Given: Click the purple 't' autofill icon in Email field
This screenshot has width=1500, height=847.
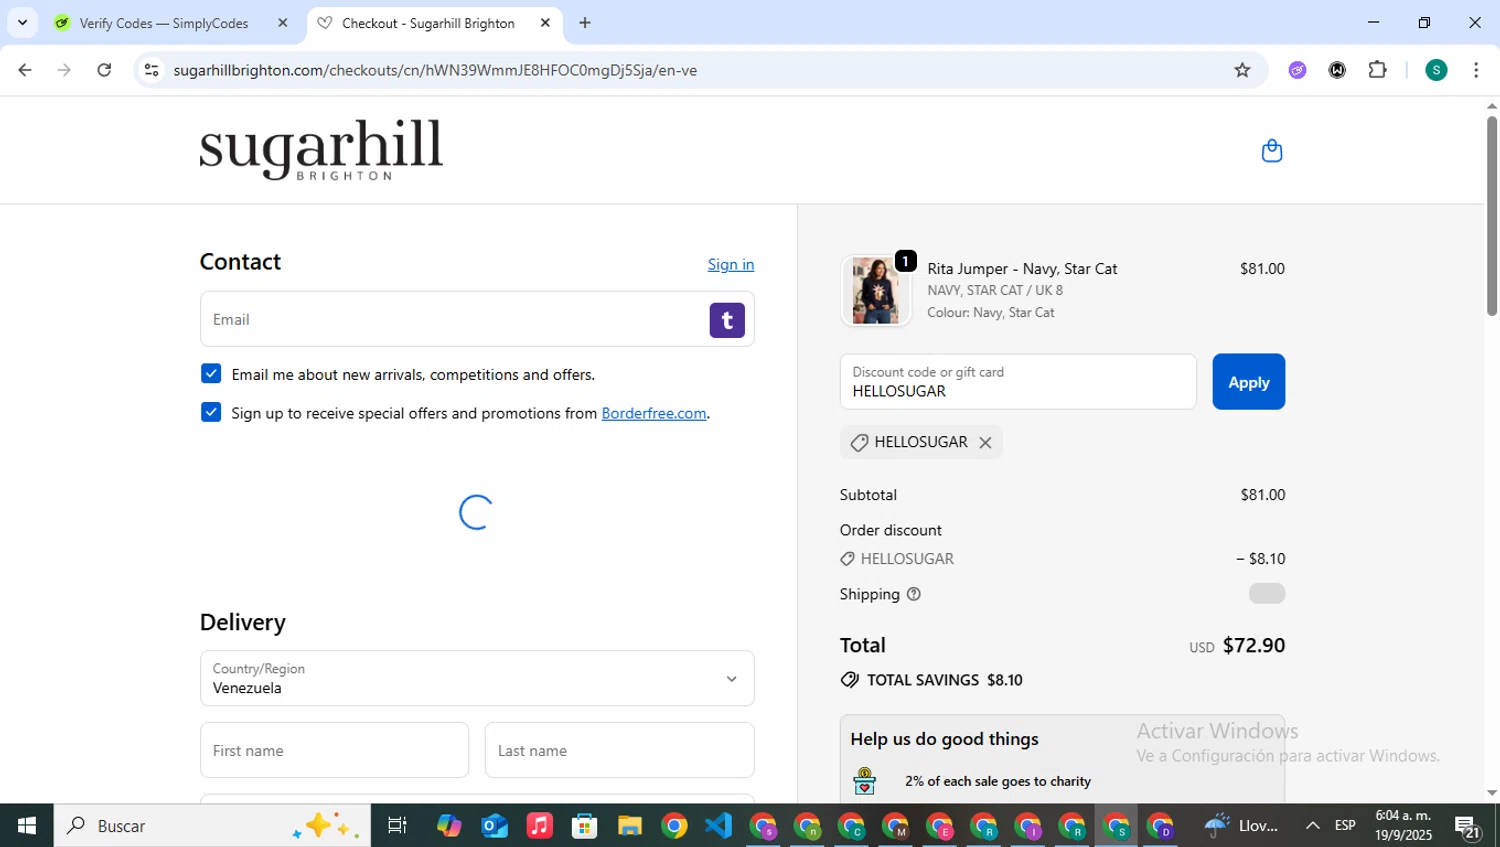Looking at the screenshot, I should (x=727, y=320).
